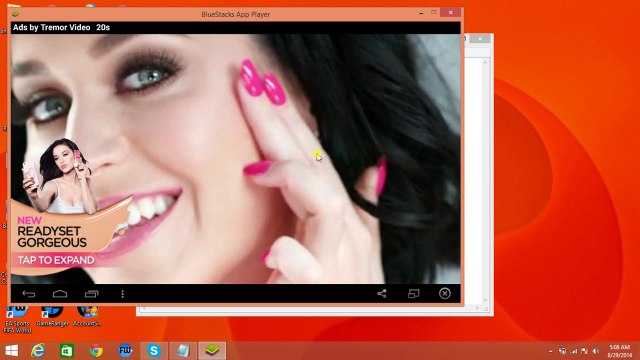Click the BlueStacks title bar app icon
640x360 pixels.
point(16,14)
